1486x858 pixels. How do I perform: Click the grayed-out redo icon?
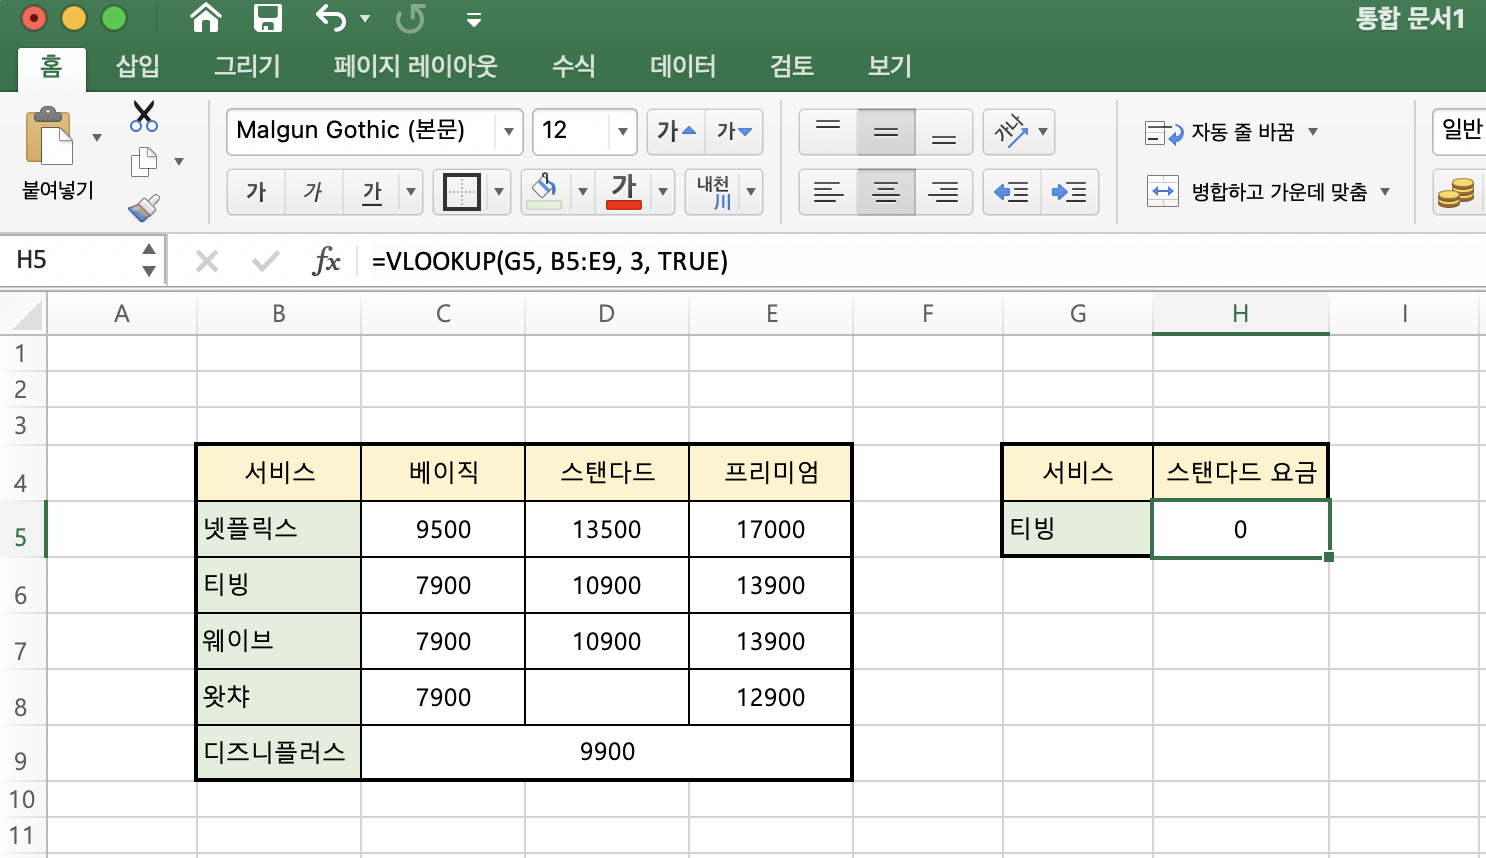(x=410, y=18)
